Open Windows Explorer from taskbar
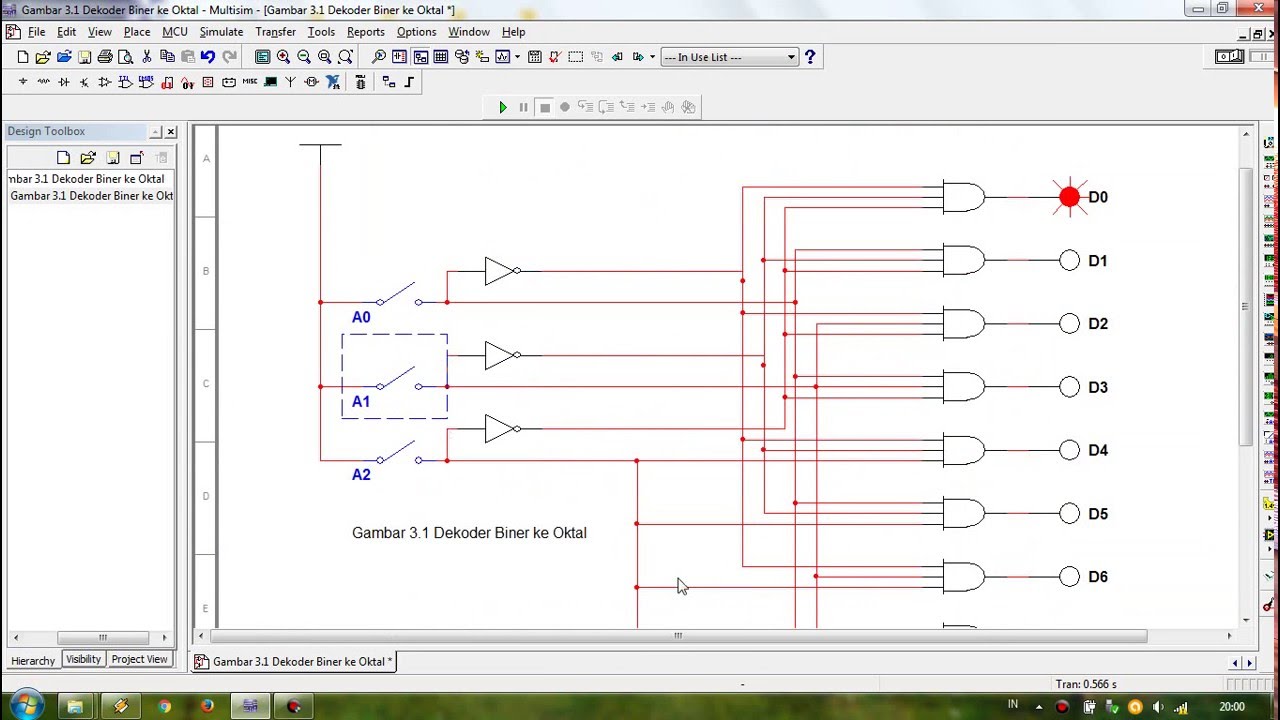Viewport: 1280px width, 720px height. coord(75,706)
